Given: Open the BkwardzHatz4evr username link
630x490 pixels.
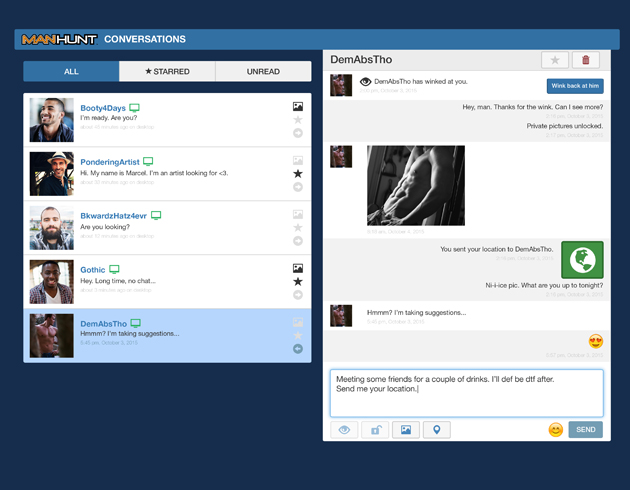Looking at the screenshot, I should coord(113,216).
